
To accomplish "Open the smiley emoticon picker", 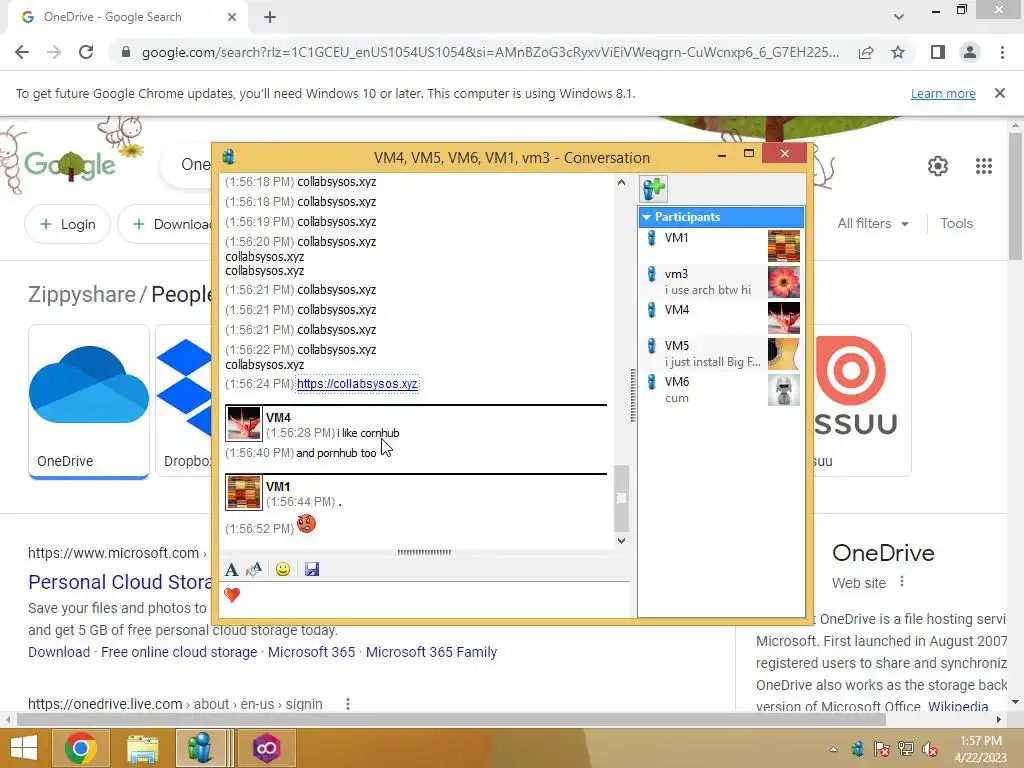I will (x=283, y=569).
